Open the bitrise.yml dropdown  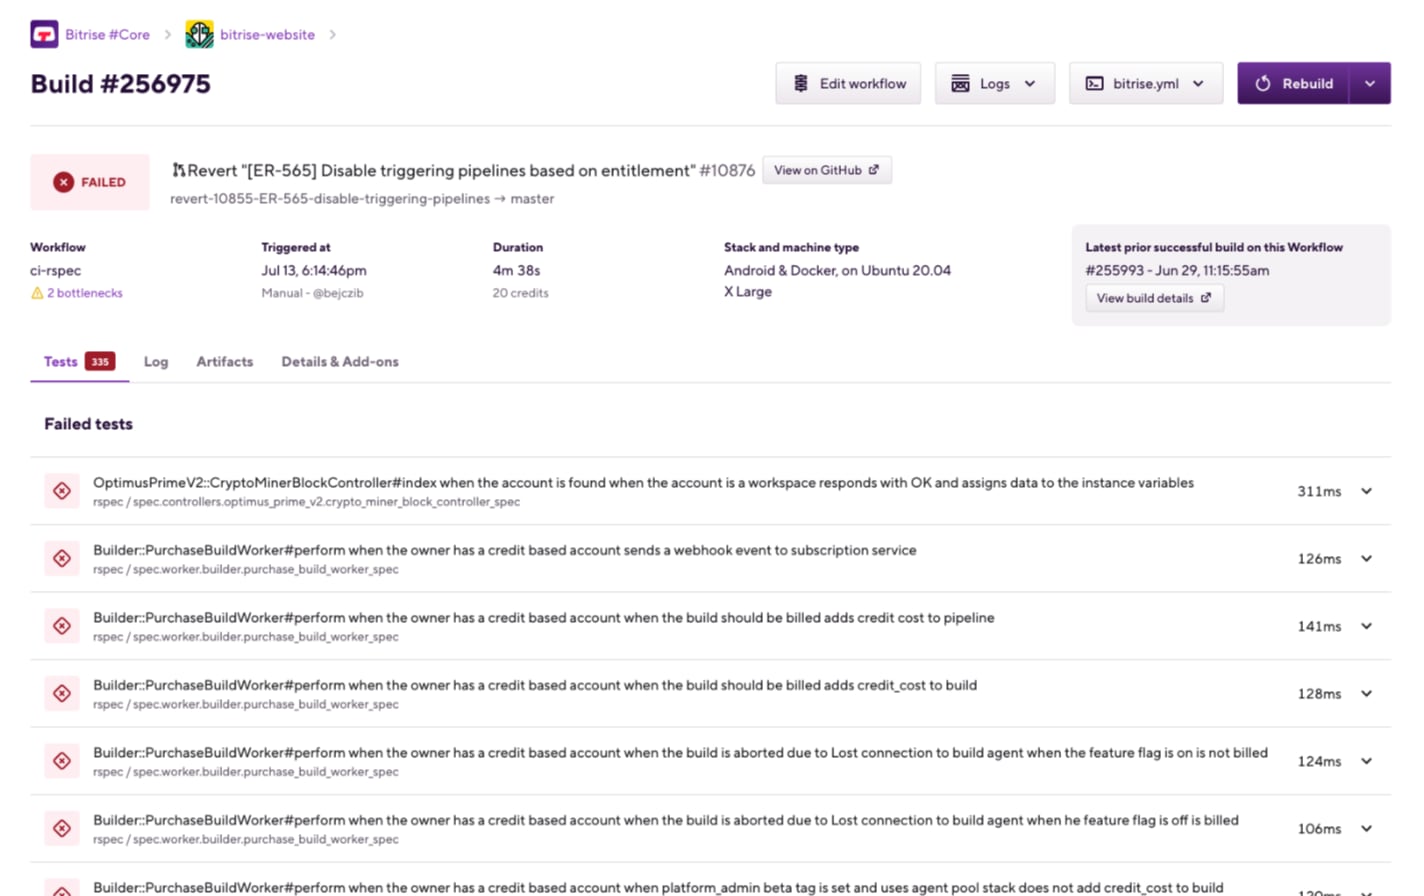tap(1145, 84)
